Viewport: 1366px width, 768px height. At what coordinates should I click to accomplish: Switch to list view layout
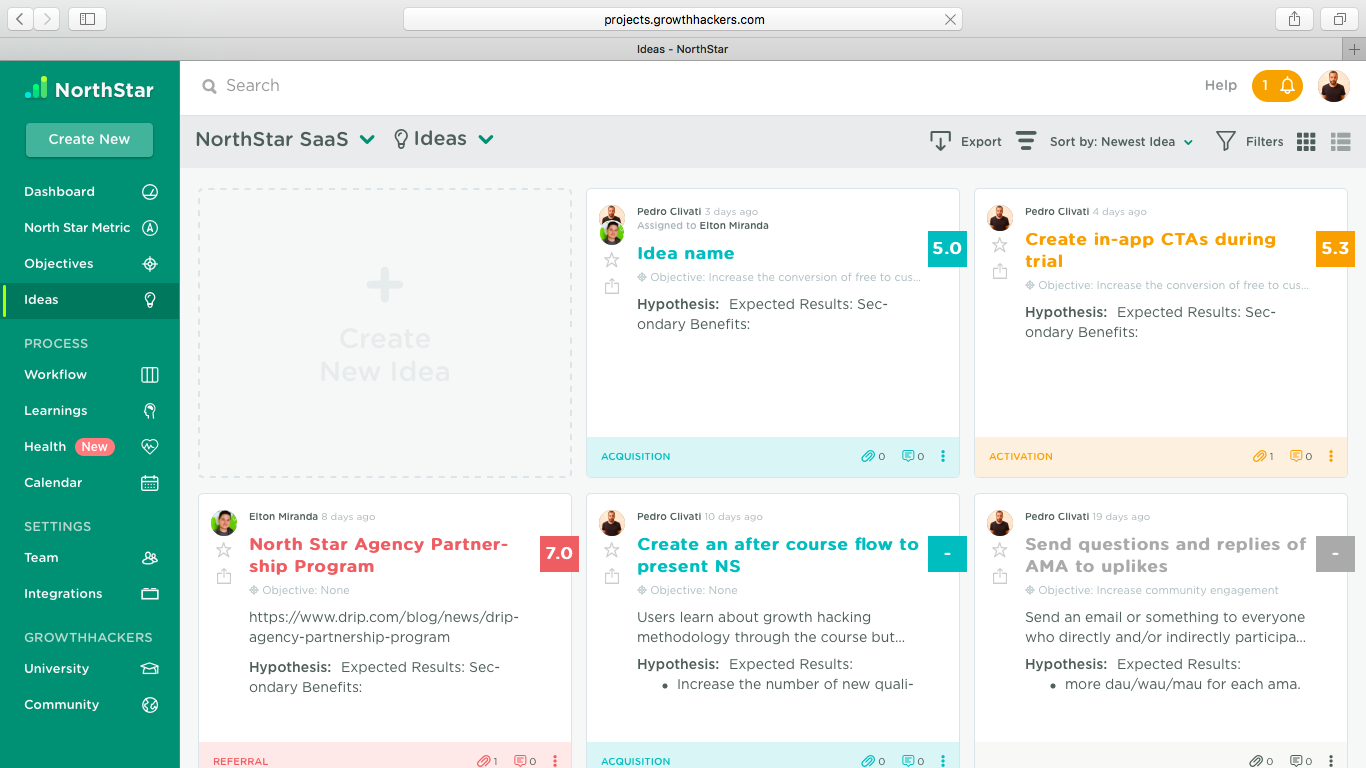(1340, 142)
